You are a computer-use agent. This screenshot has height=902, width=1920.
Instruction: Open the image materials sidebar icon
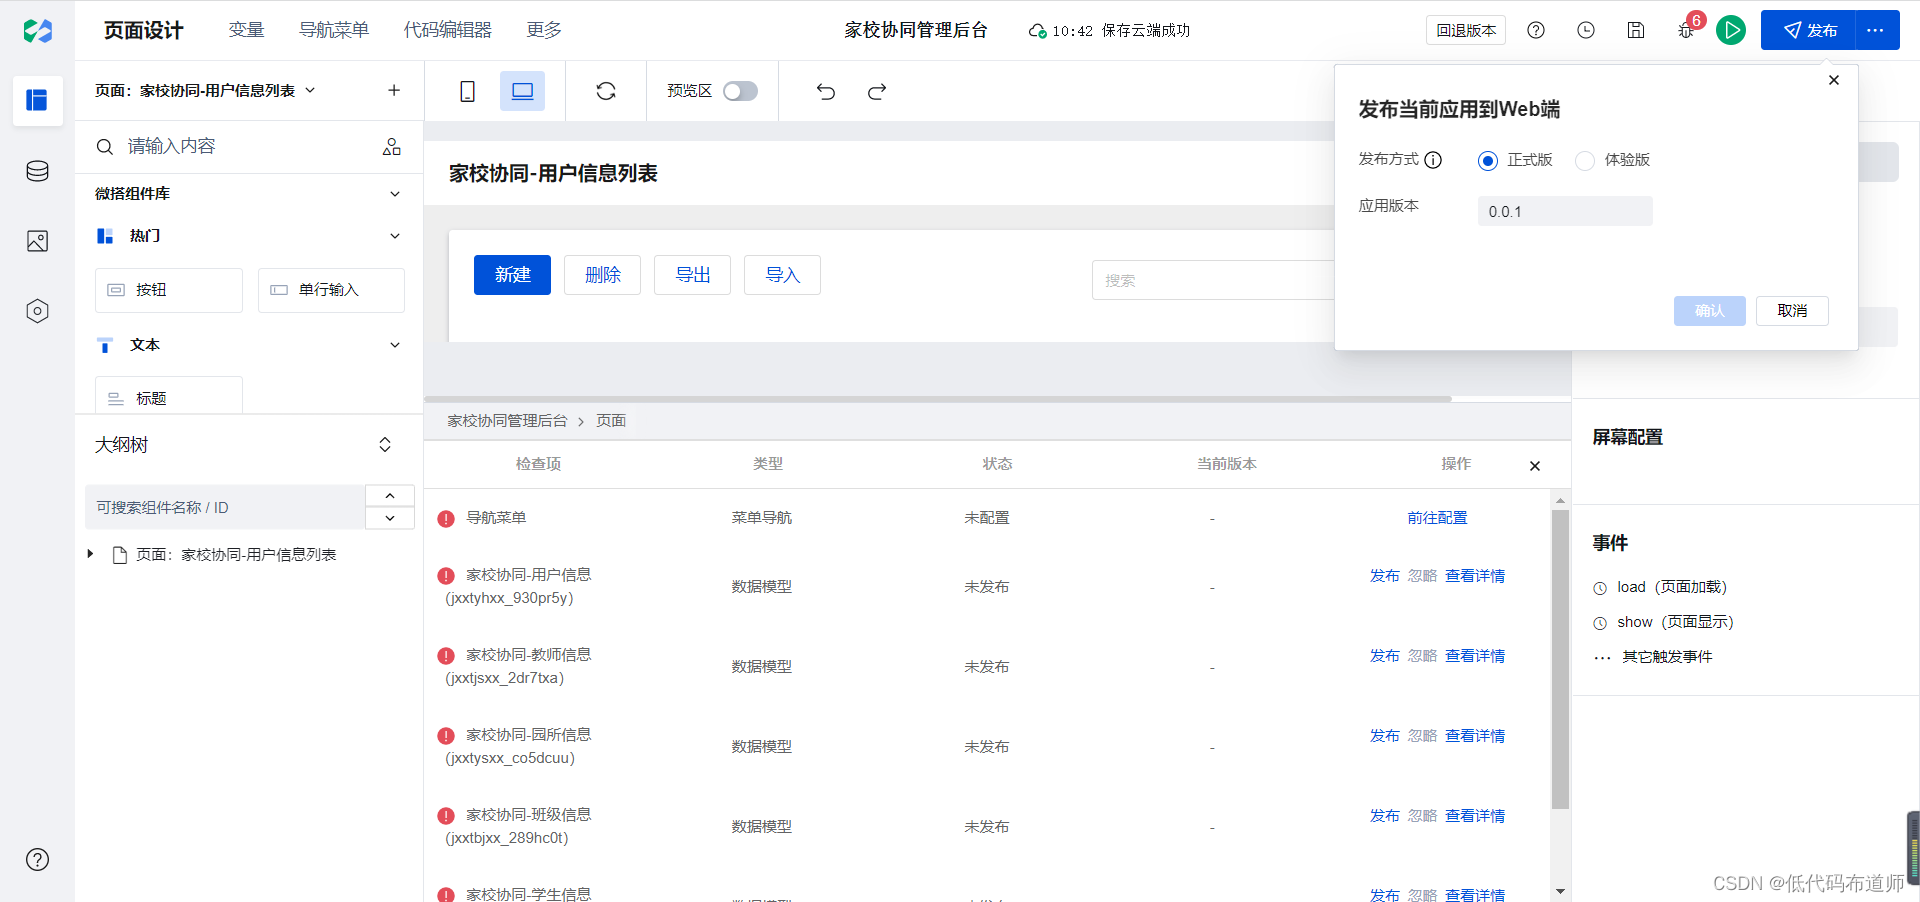coord(37,241)
